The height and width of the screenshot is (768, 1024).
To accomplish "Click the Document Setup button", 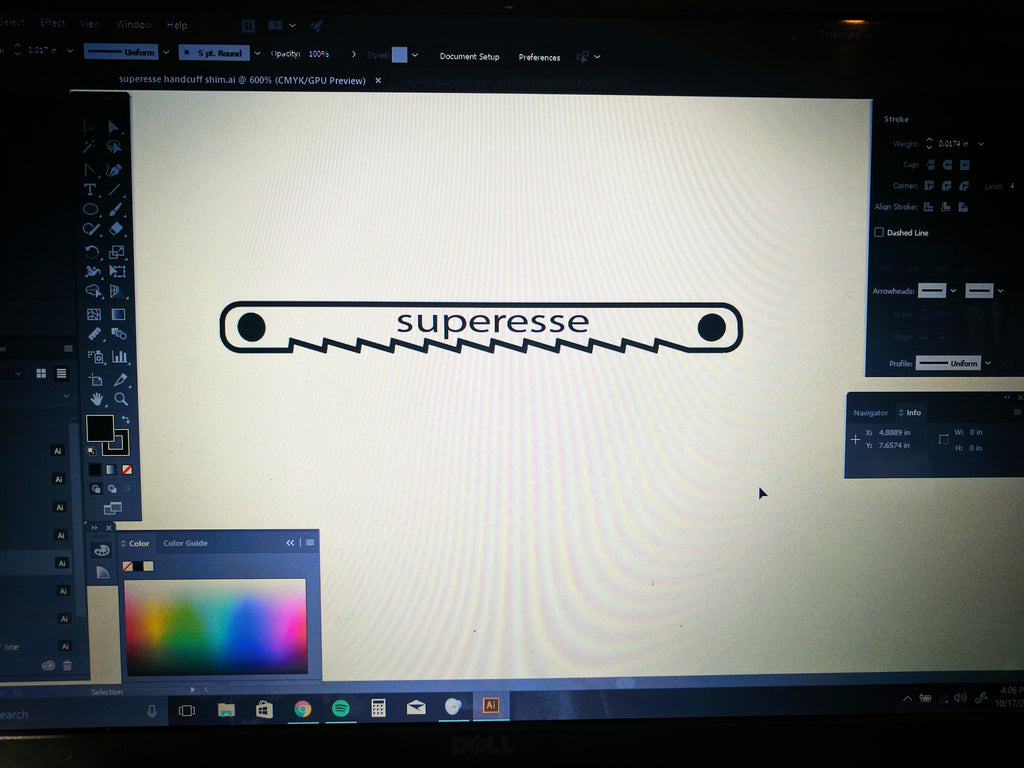I will (469, 57).
